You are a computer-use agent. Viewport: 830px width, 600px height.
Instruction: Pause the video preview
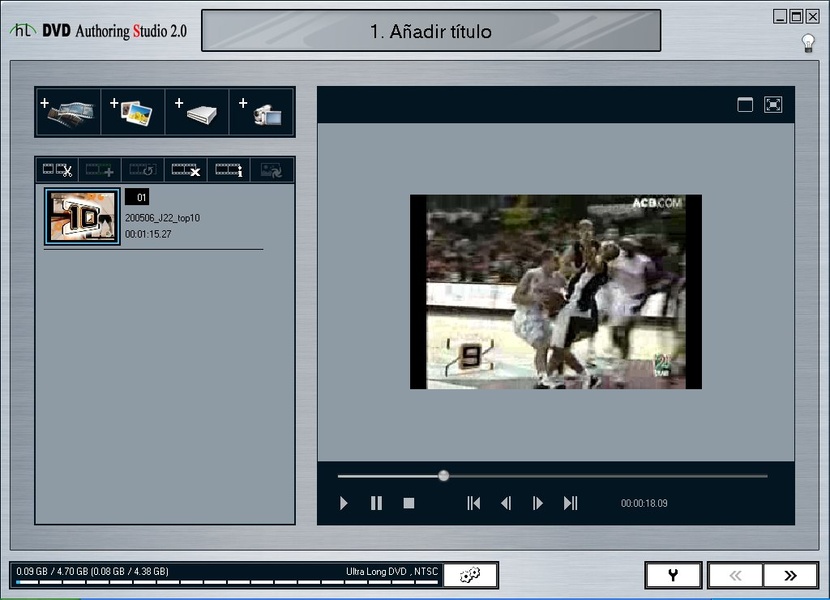[376, 503]
